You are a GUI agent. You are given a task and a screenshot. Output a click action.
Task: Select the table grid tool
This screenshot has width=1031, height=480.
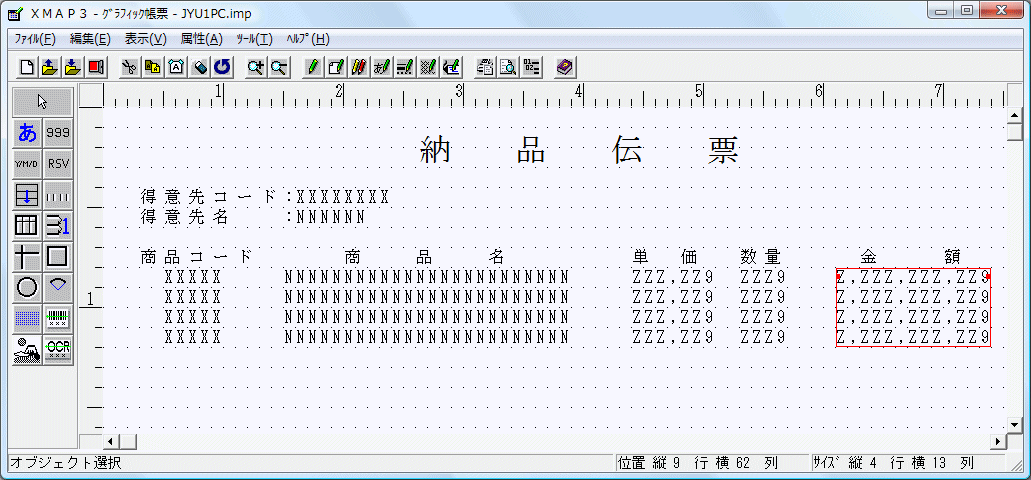point(28,226)
